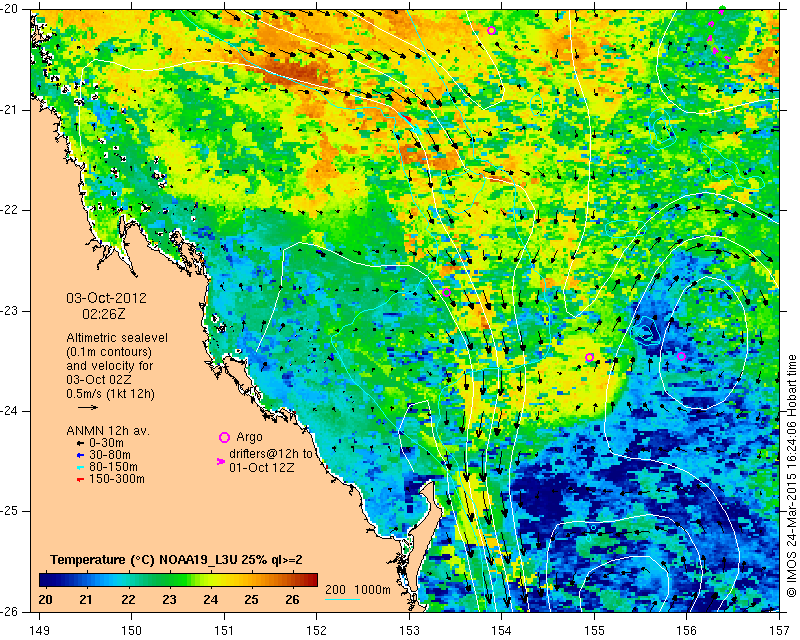
Task: Click the longitude axis label '149'
Action: (40, 631)
